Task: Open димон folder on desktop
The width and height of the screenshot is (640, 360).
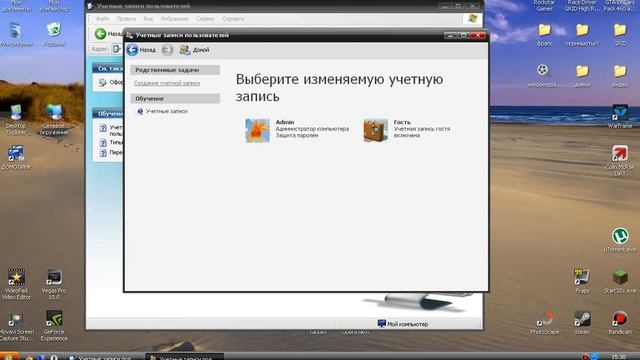Action: coord(582,71)
